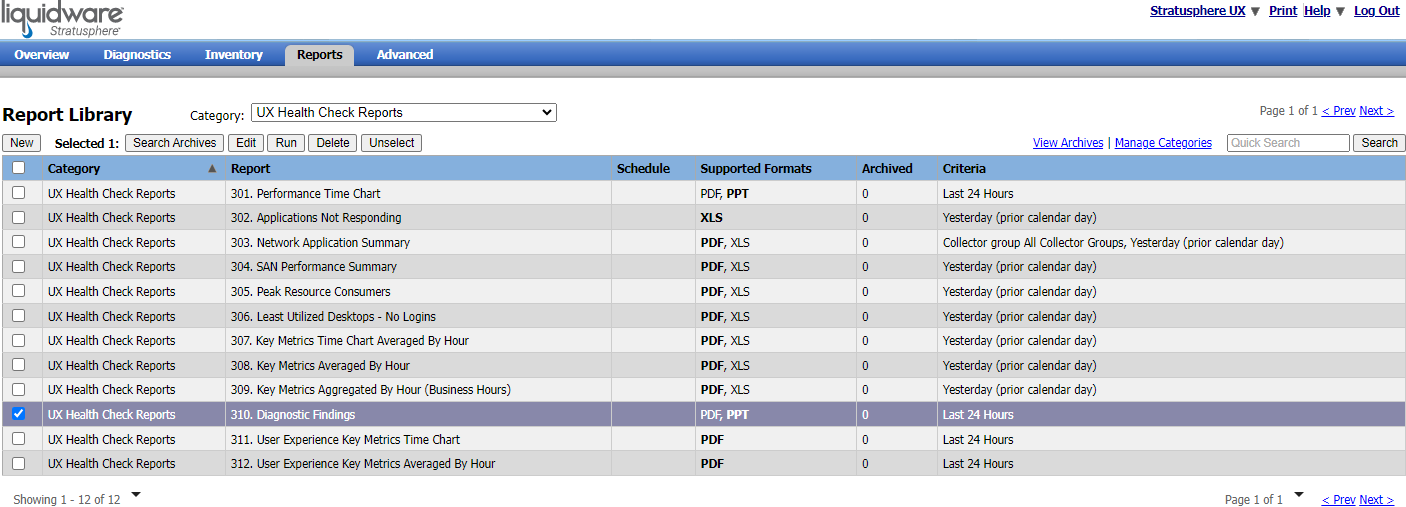1406x507 pixels.
Task: Click the Print link
Action: 1283,11
